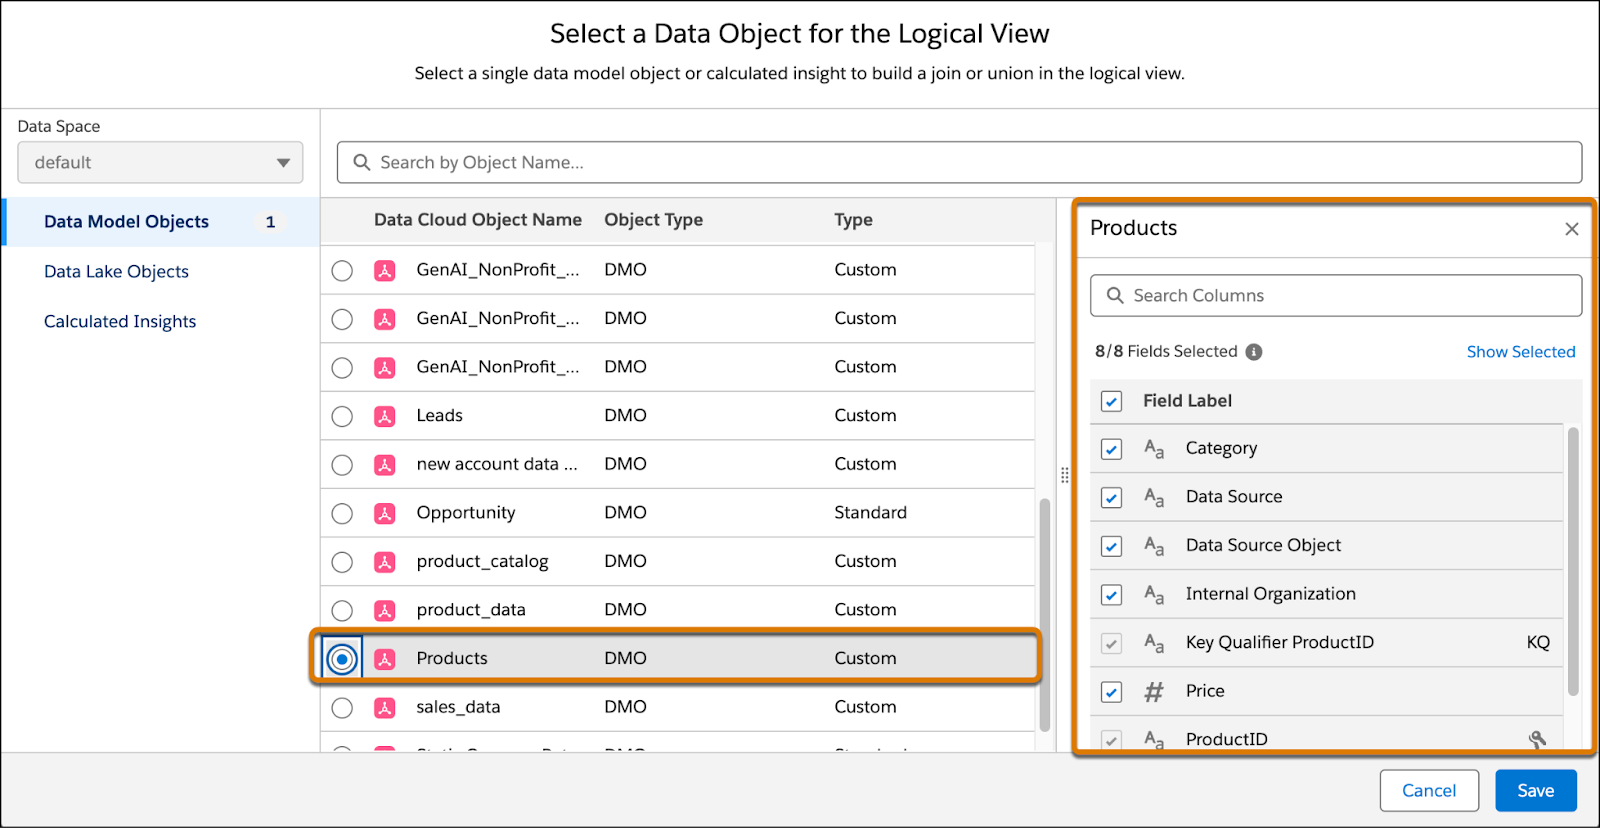
Task: Click the DMO icon beside product_catalog
Action: 385,562
